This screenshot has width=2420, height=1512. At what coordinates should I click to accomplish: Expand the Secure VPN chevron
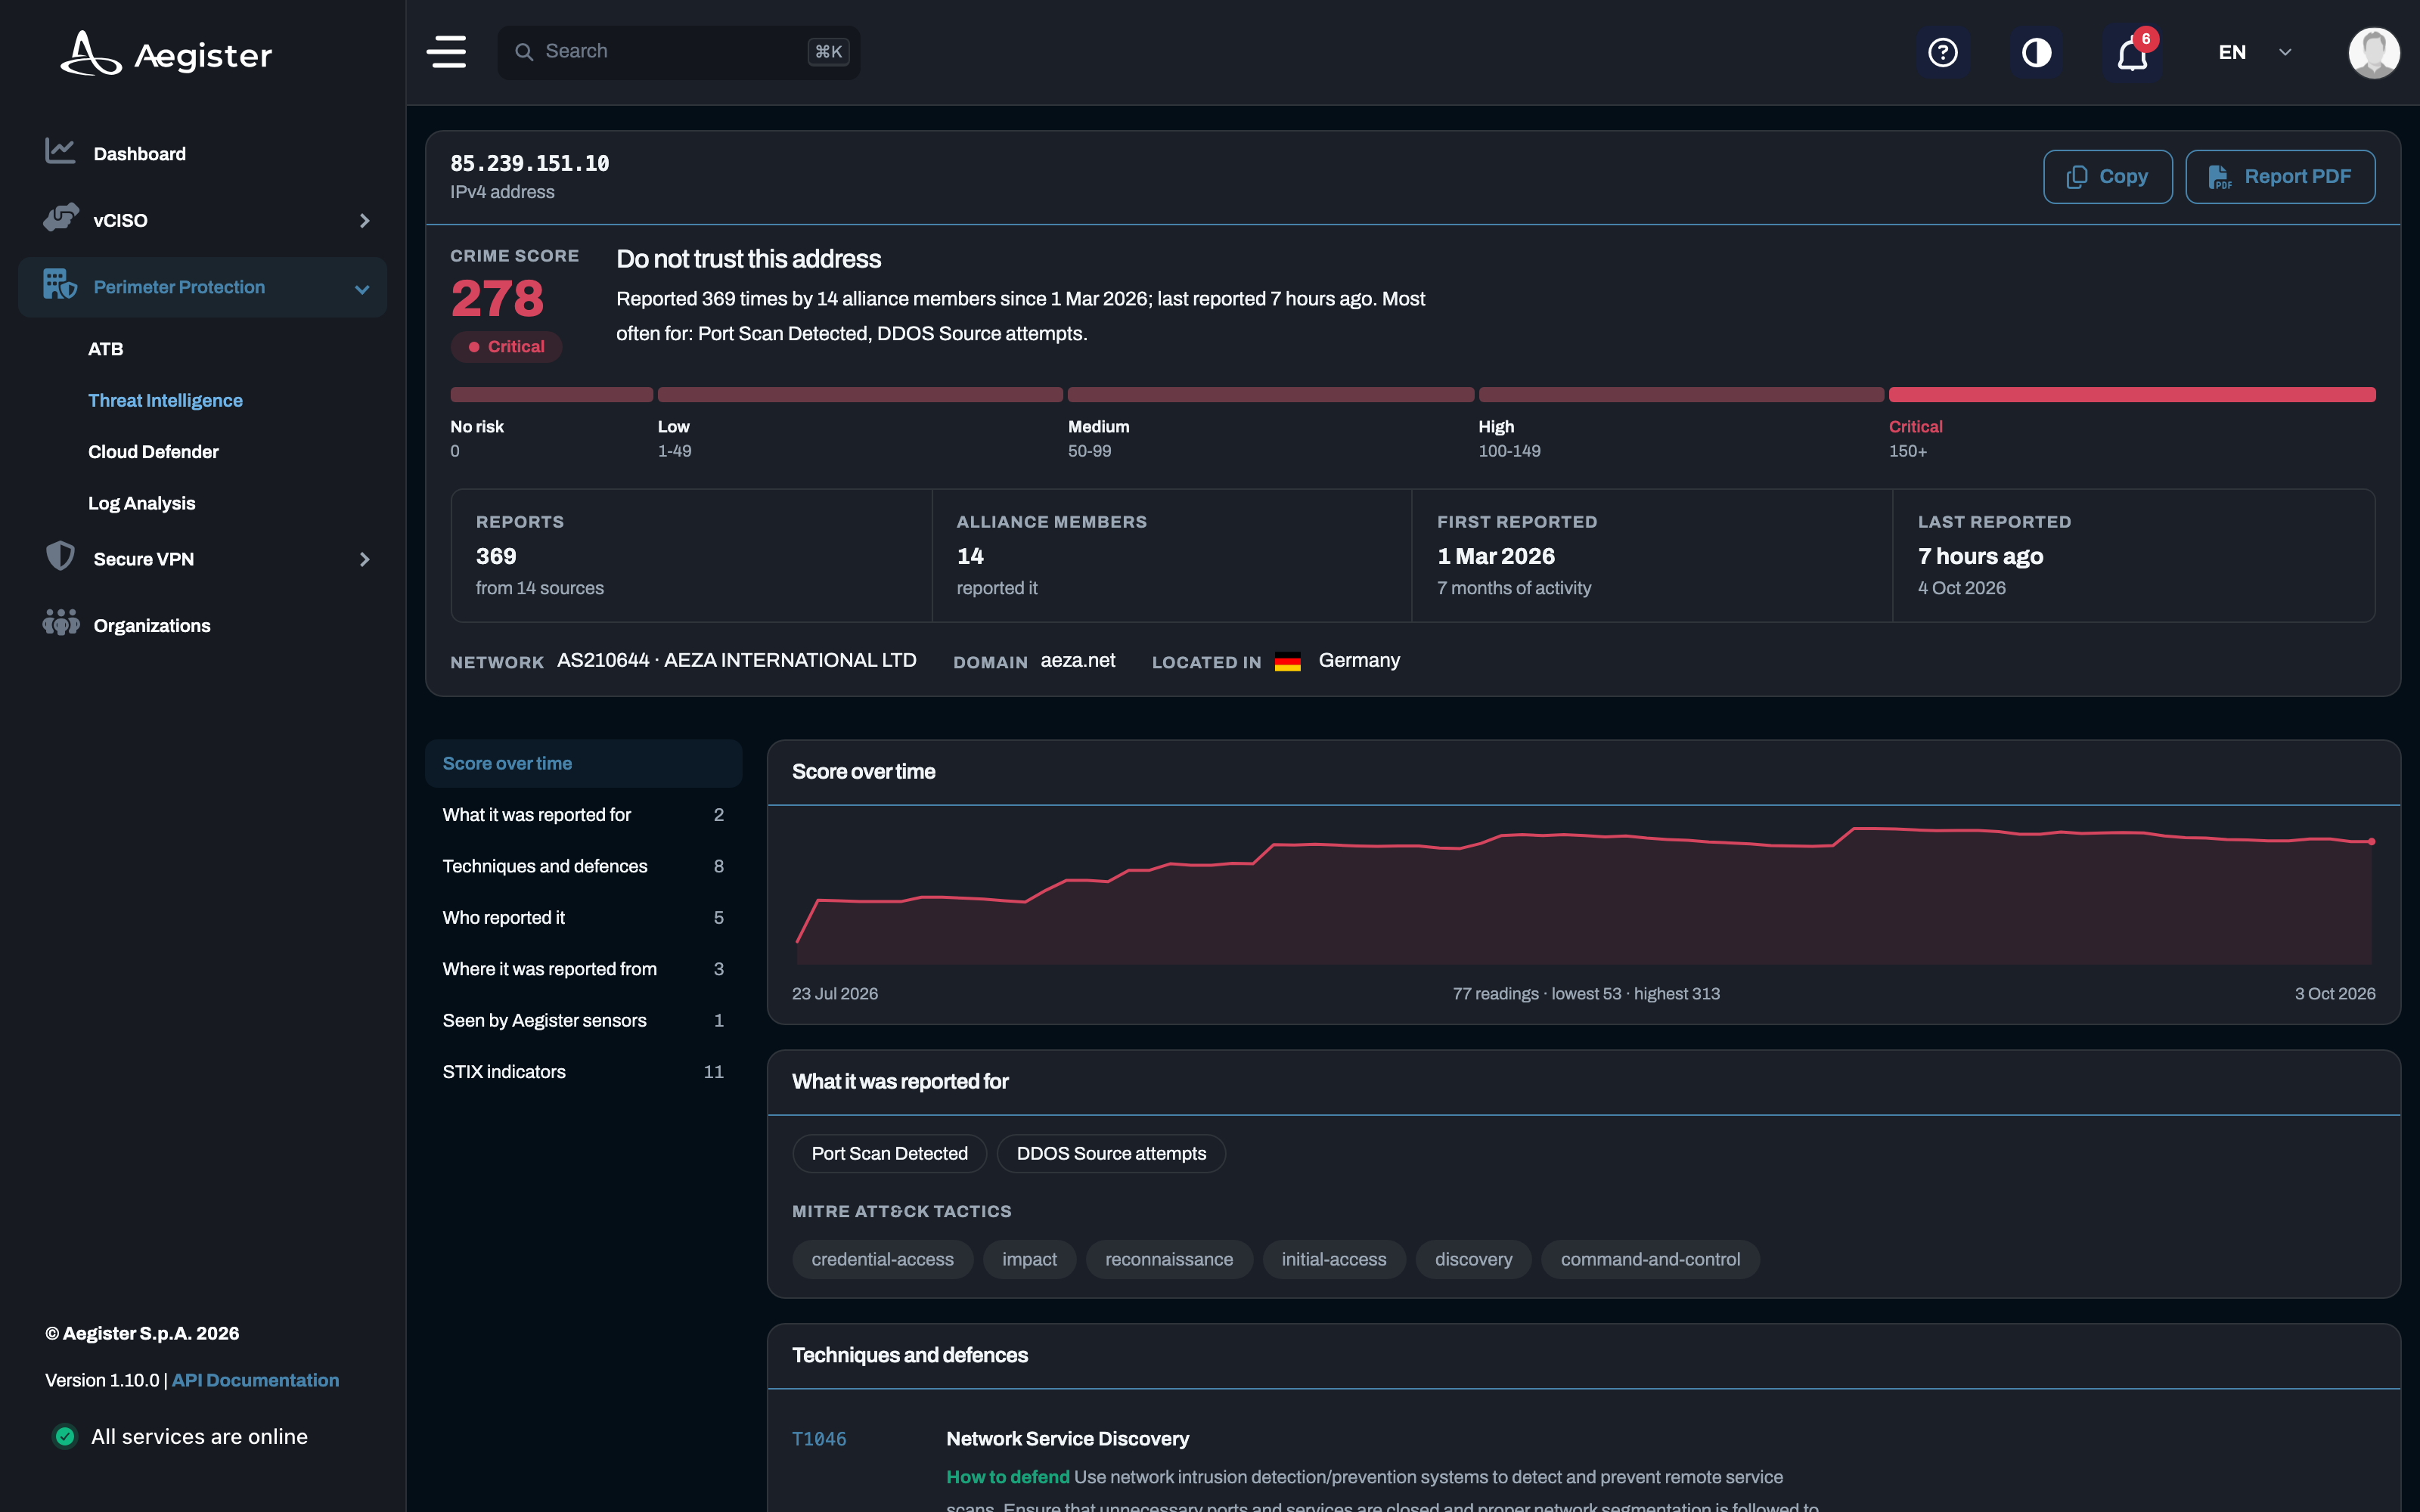364,559
